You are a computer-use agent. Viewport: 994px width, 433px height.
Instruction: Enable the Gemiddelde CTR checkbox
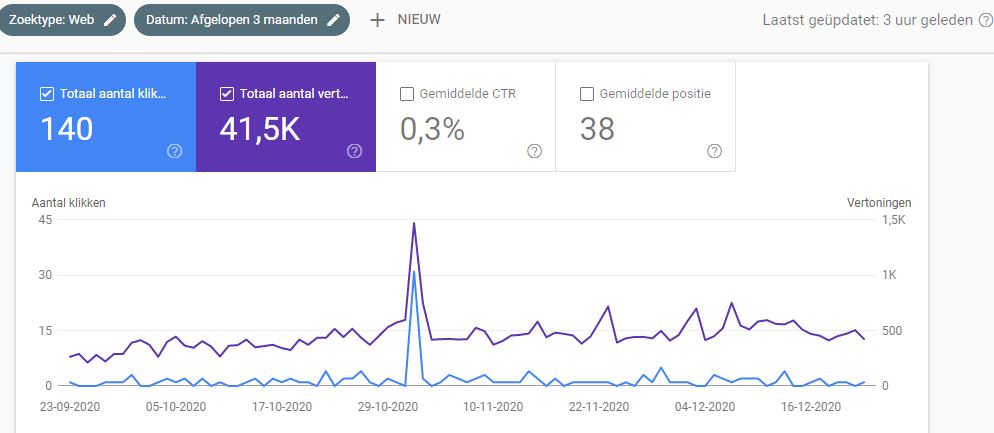pyautogui.click(x=406, y=94)
